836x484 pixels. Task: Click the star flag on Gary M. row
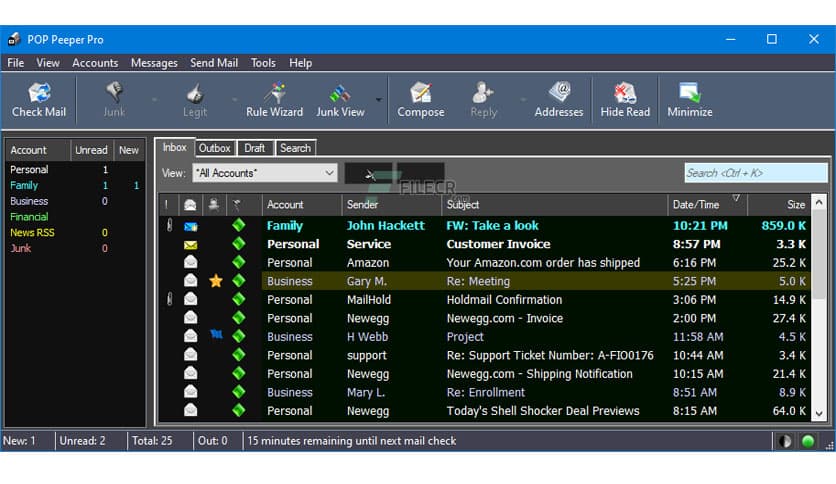216,281
